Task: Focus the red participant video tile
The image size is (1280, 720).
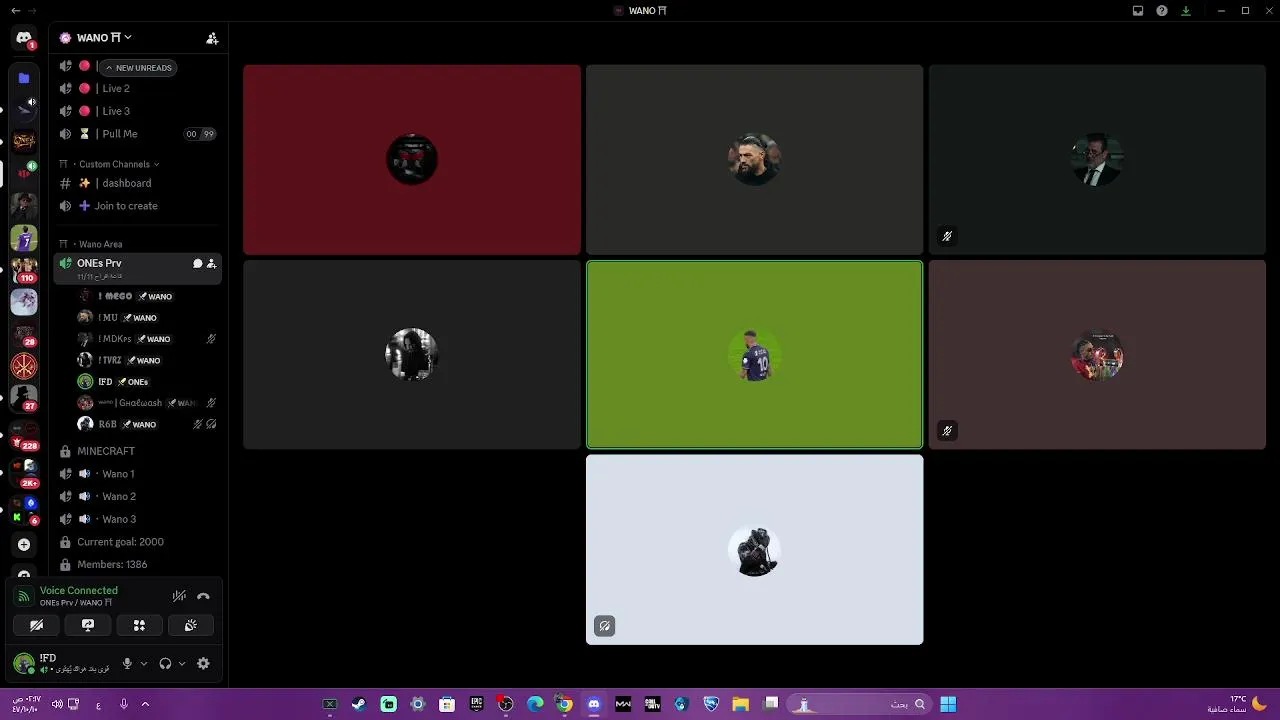Action: coord(412,160)
